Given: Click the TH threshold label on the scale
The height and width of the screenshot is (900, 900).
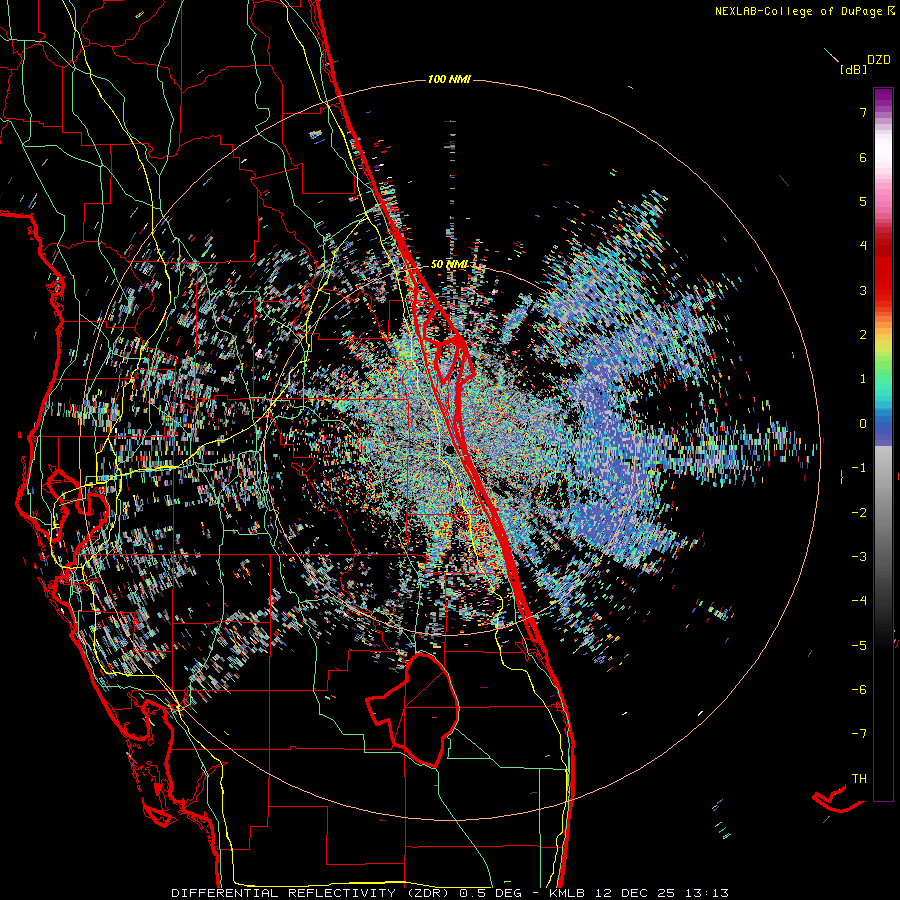Looking at the screenshot, I should click(x=859, y=779).
